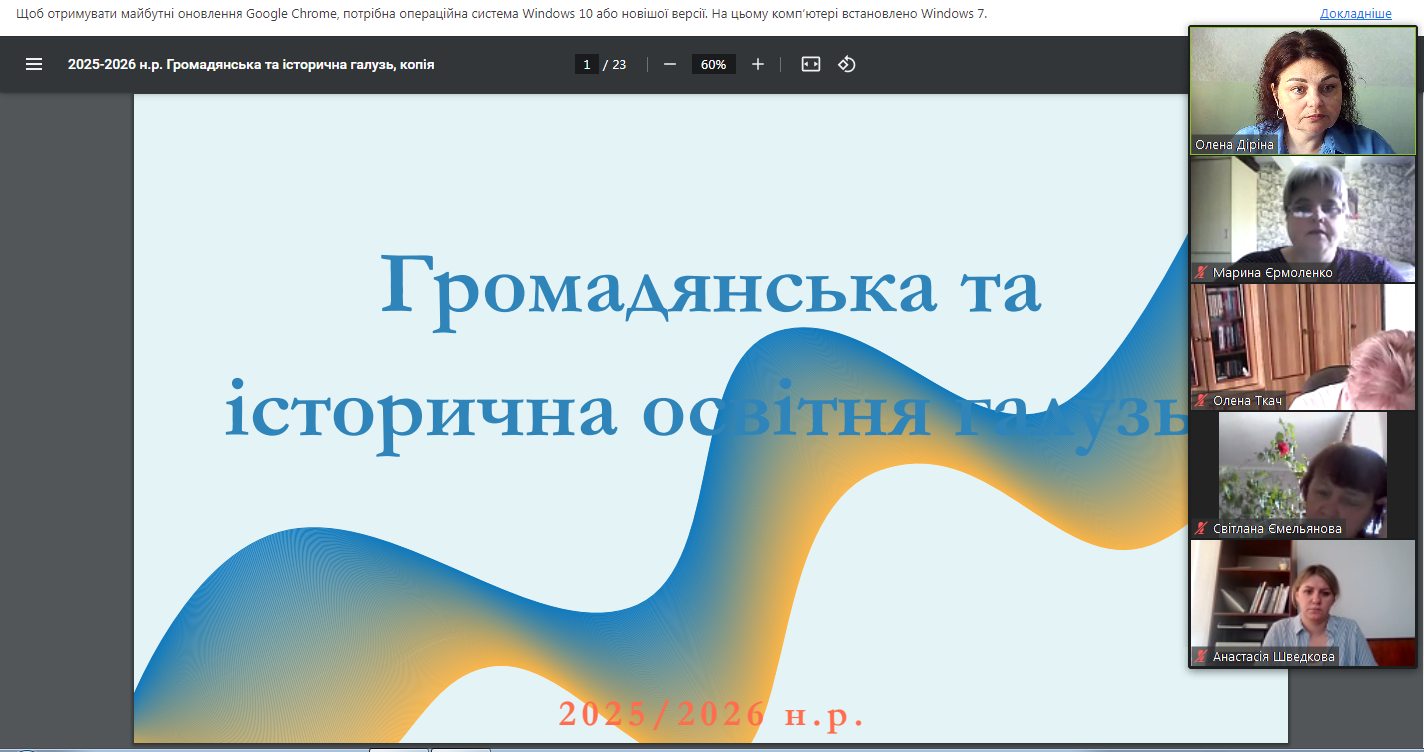The image size is (1424, 752).
Task: Click the fit to page icon
Action: (x=811, y=64)
